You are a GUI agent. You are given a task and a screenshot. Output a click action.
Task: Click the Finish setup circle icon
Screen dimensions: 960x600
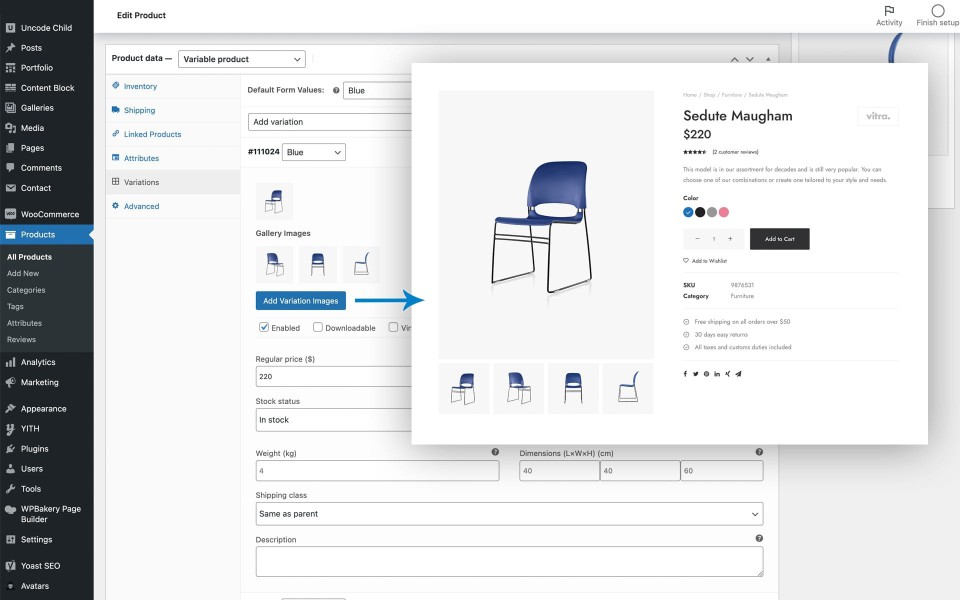(x=937, y=11)
